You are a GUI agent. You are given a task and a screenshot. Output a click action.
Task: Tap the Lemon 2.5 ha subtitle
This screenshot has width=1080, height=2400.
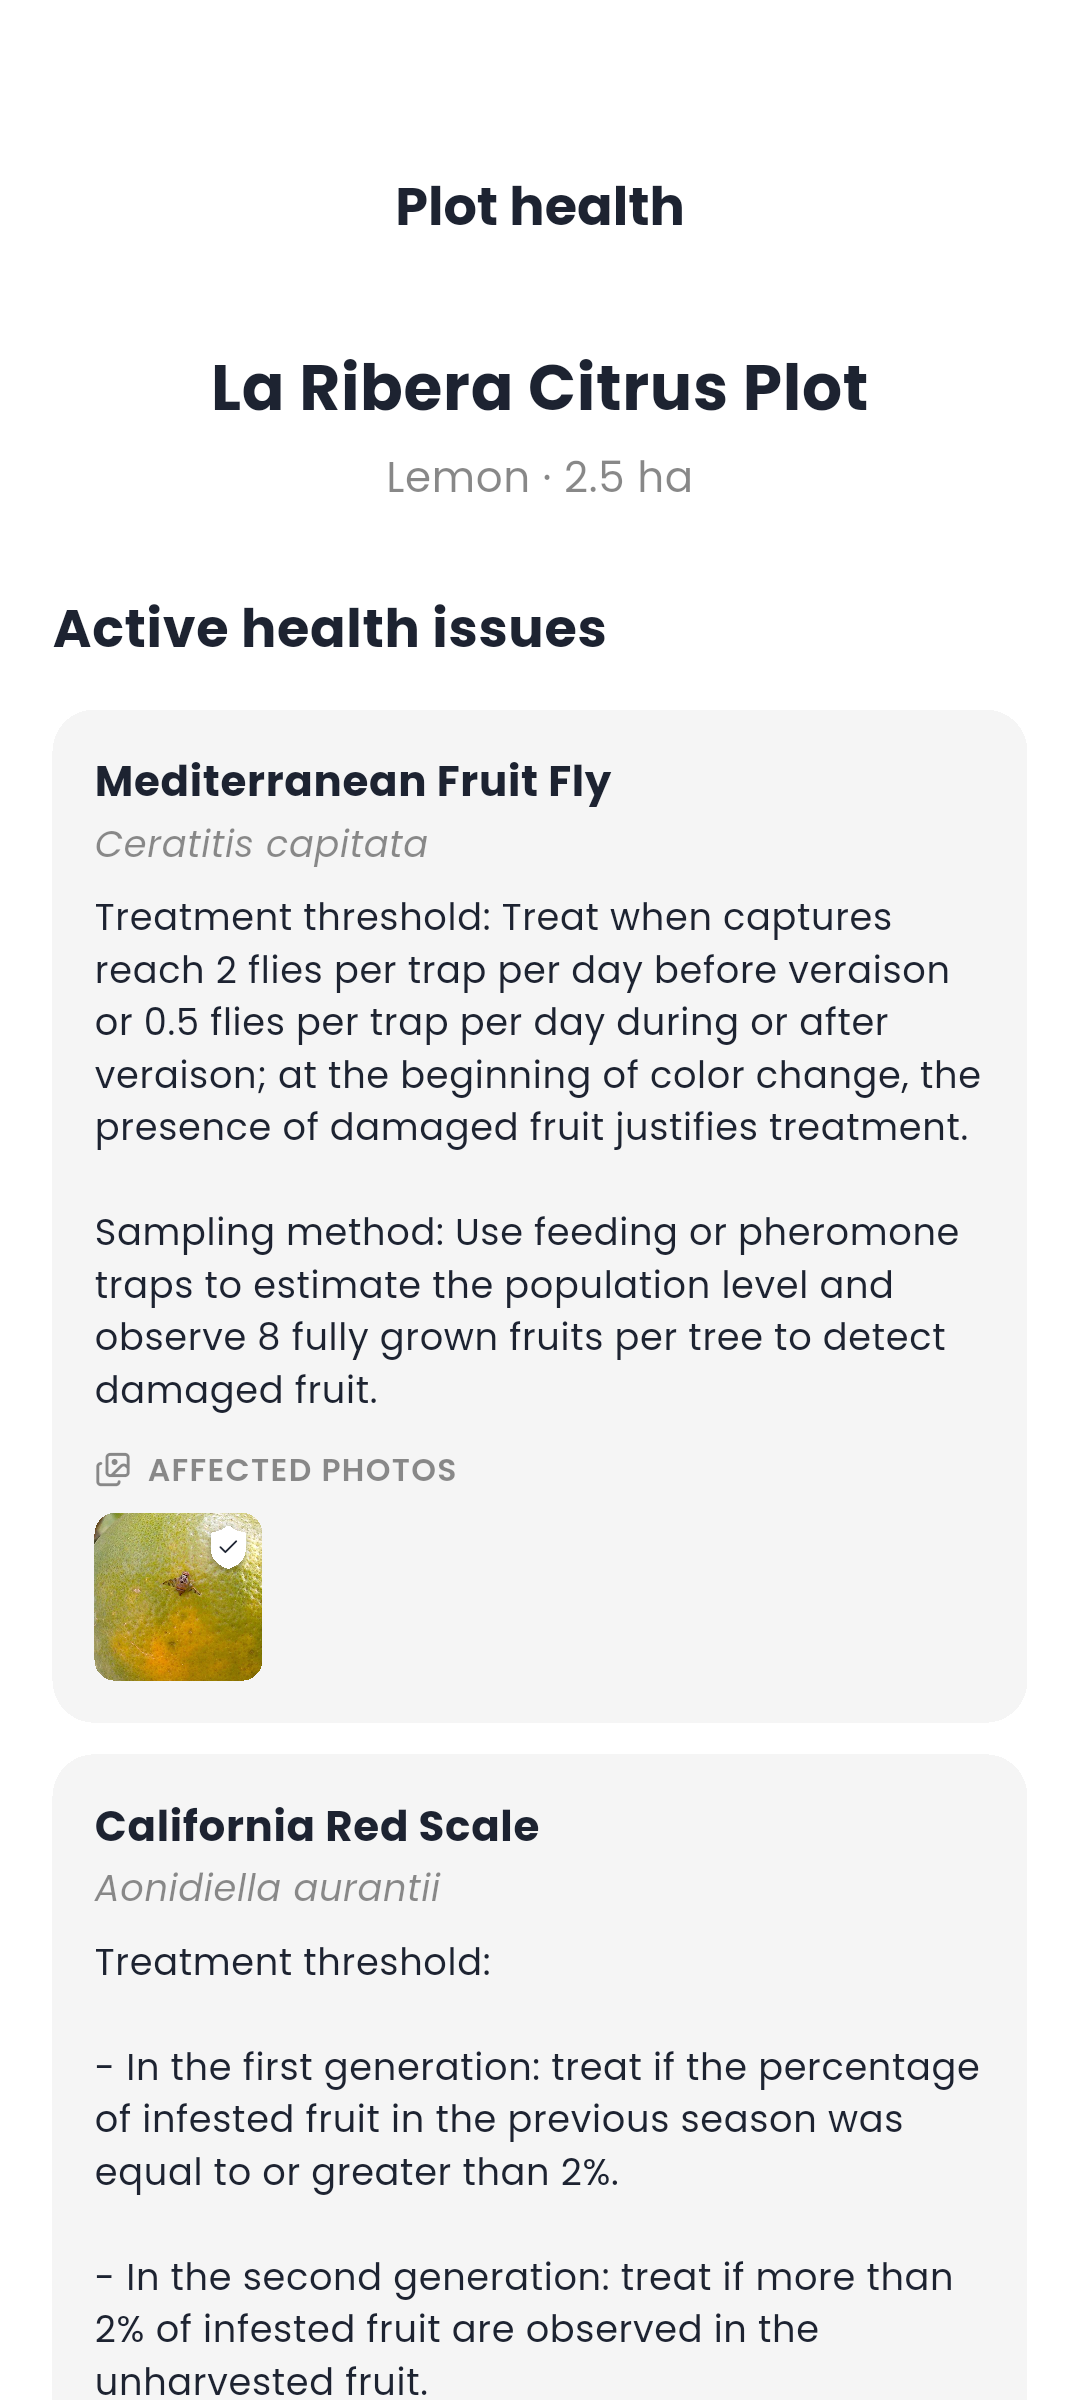point(540,477)
